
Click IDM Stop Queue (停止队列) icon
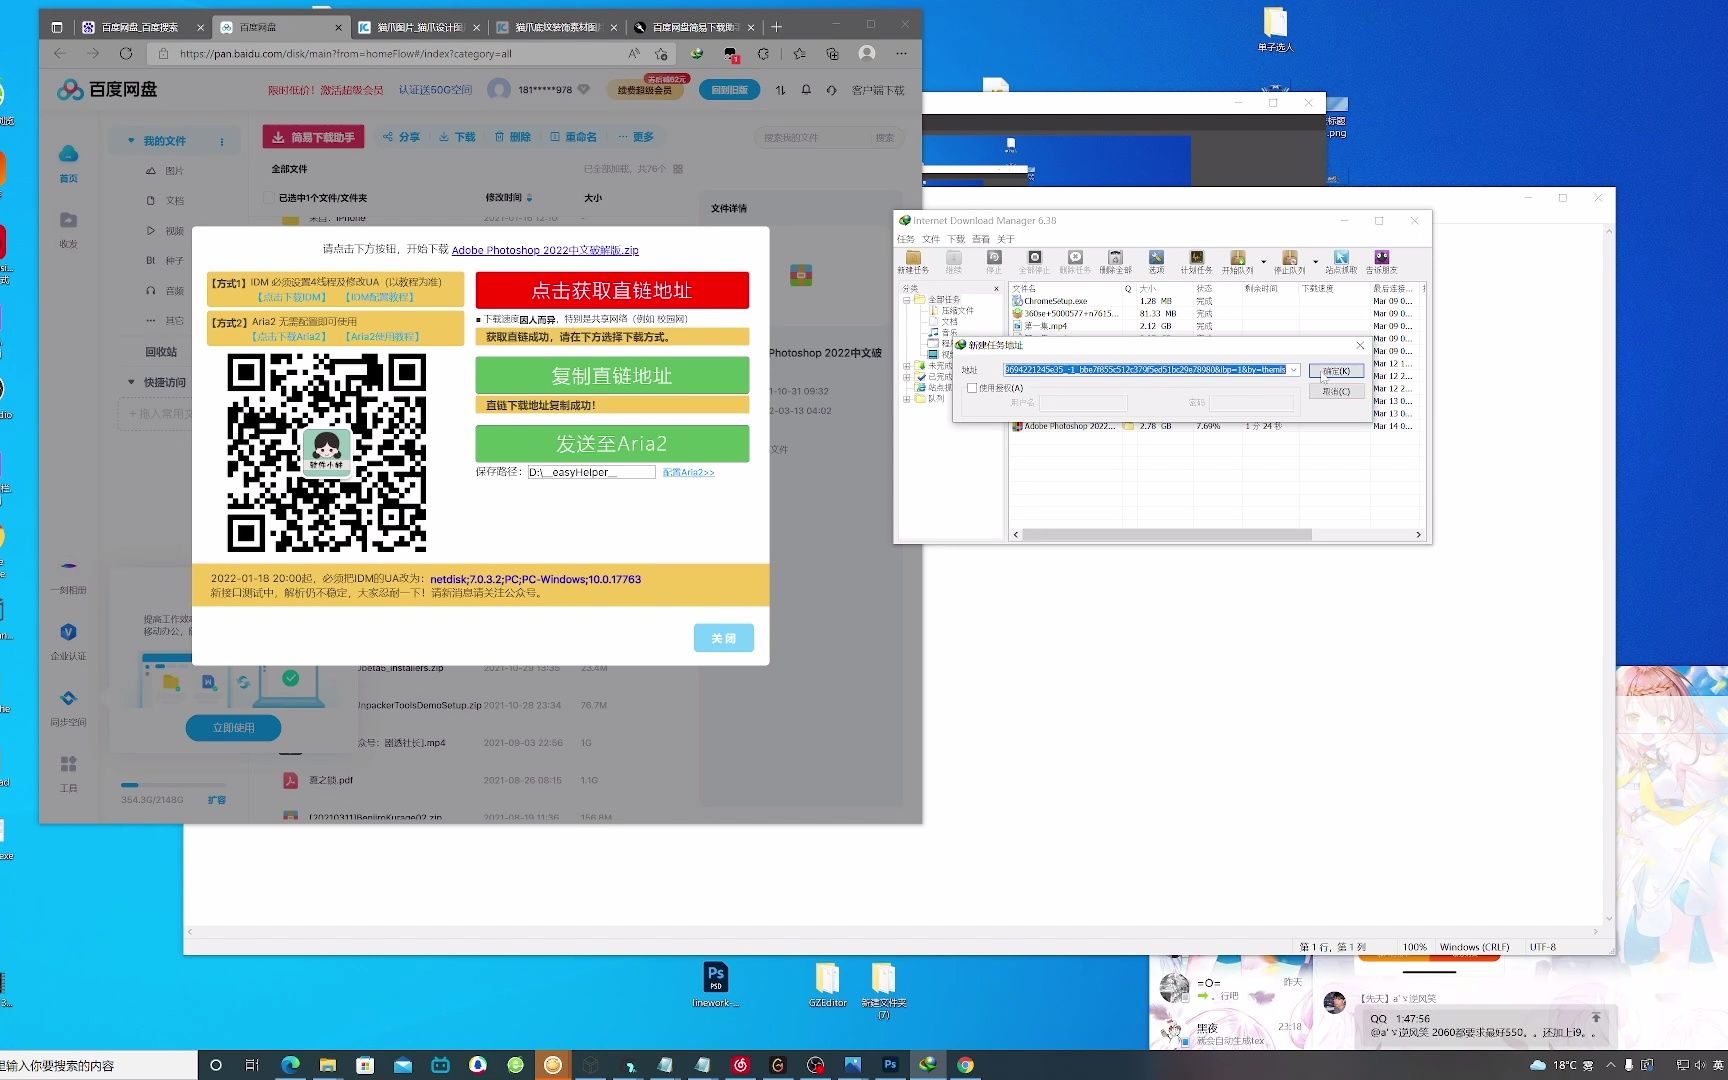[1289, 262]
